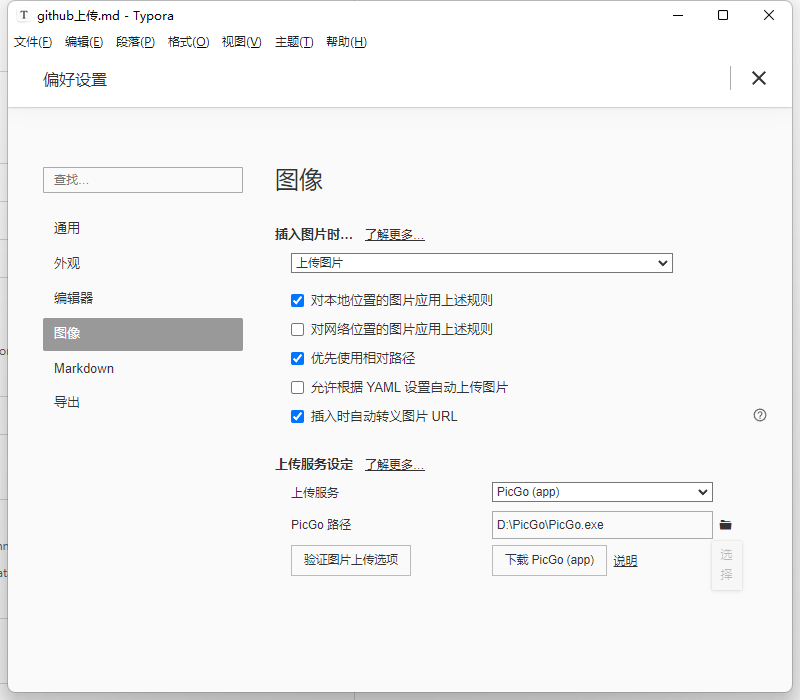
Task: Select the Markdown settings category
Action: (x=143, y=368)
